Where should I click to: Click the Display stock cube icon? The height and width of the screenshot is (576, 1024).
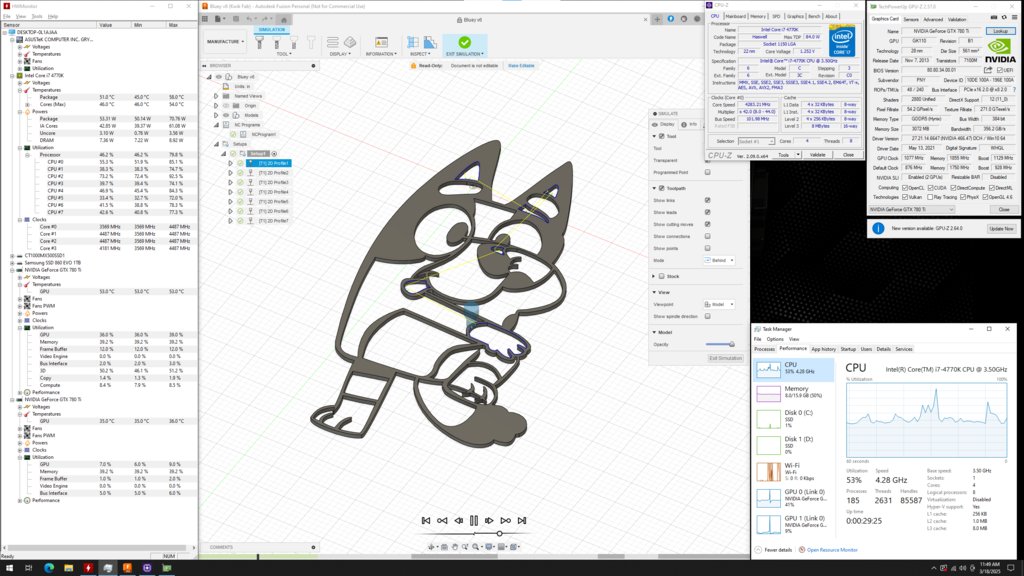(350, 42)
